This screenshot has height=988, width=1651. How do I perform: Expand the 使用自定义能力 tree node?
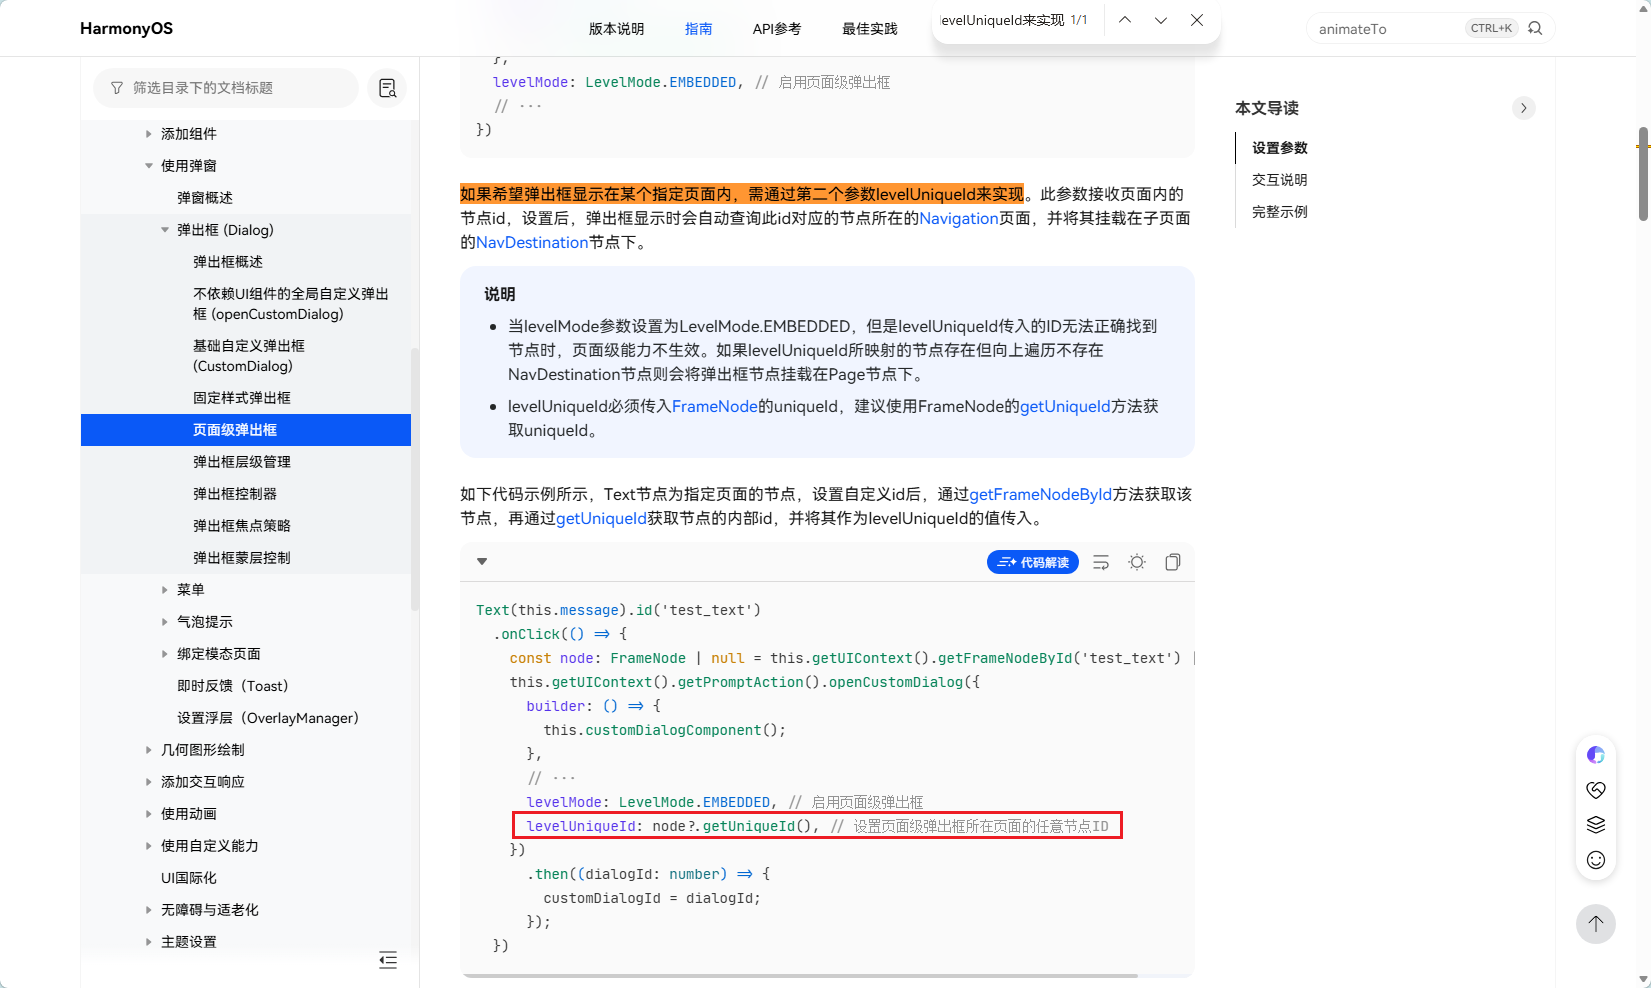pyautogui.click(x=149, y=846)
